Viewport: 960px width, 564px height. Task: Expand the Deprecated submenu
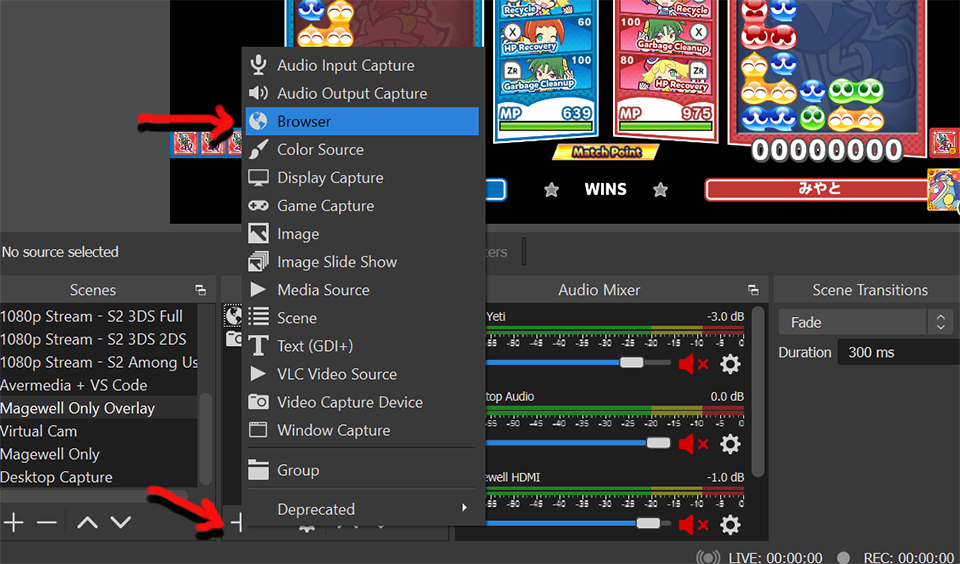(x=361, y=509)
